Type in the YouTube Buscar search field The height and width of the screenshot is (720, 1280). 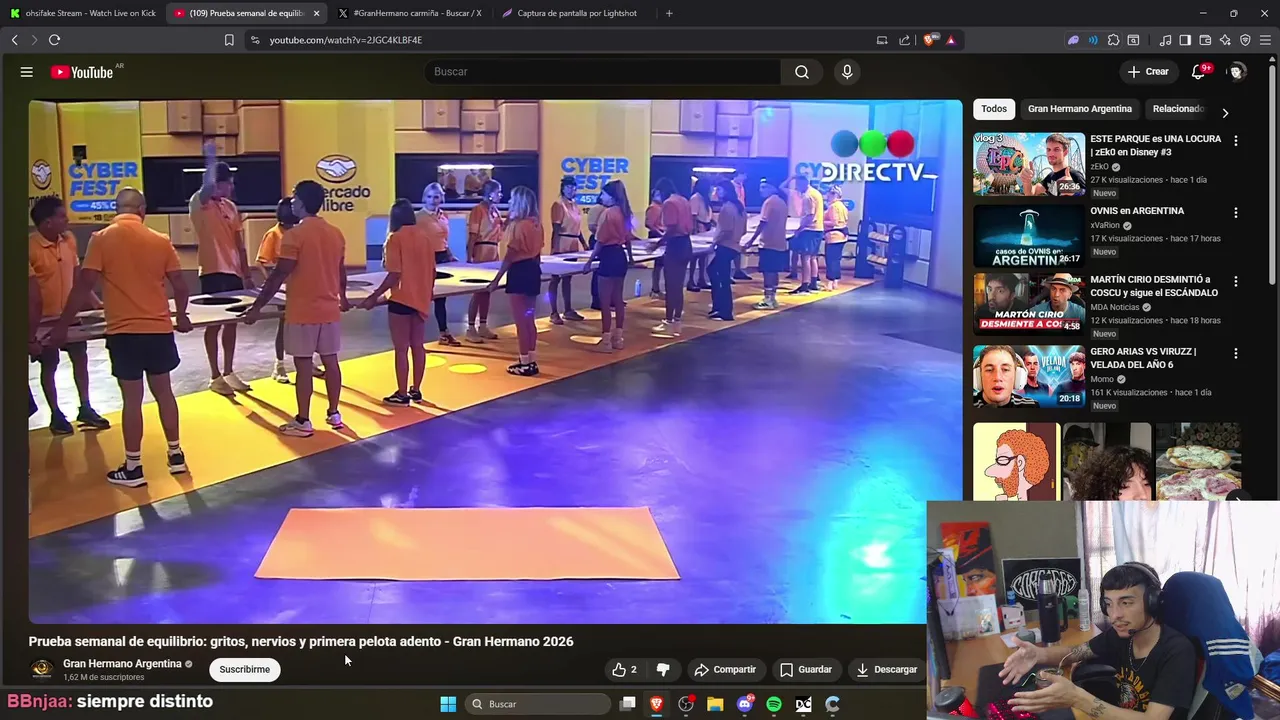pyautogui.click(x=603, y=72)
